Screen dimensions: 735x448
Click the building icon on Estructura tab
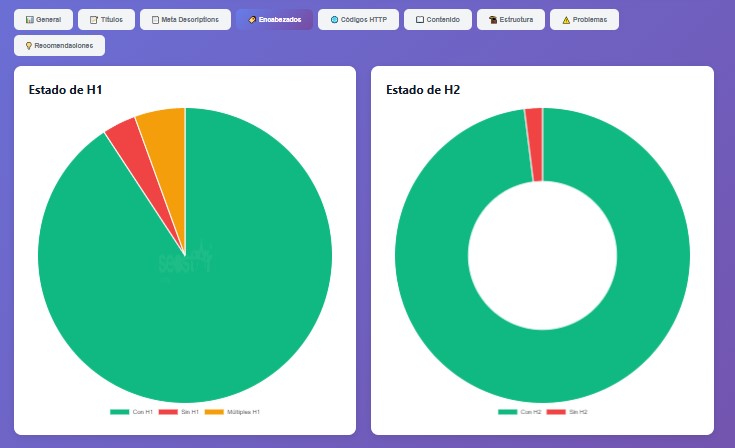pos(494,20)
